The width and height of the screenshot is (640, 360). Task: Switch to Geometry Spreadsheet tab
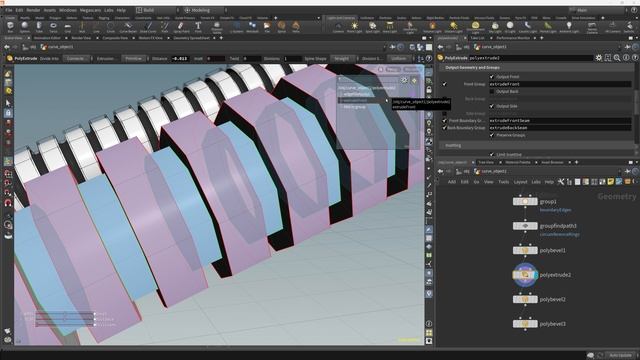coord(191,38)
